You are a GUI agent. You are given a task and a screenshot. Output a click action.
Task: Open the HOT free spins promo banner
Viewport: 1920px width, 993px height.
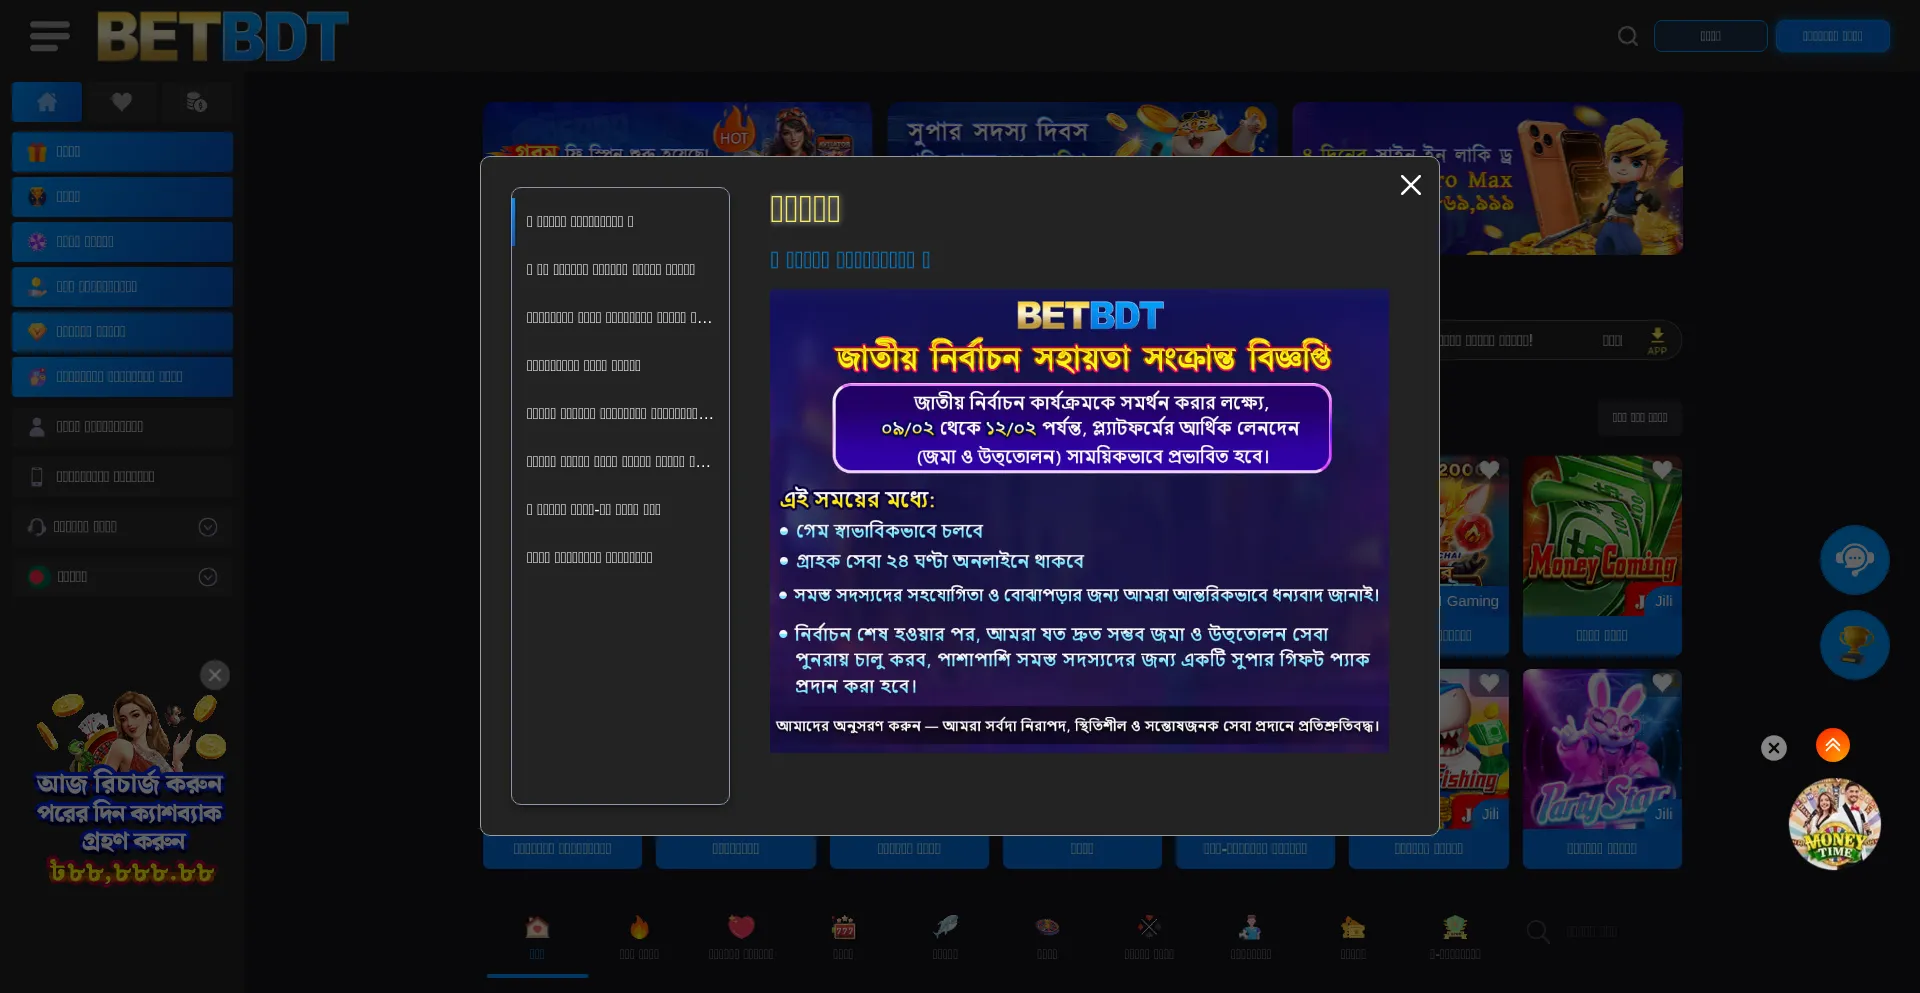[677, 130]
